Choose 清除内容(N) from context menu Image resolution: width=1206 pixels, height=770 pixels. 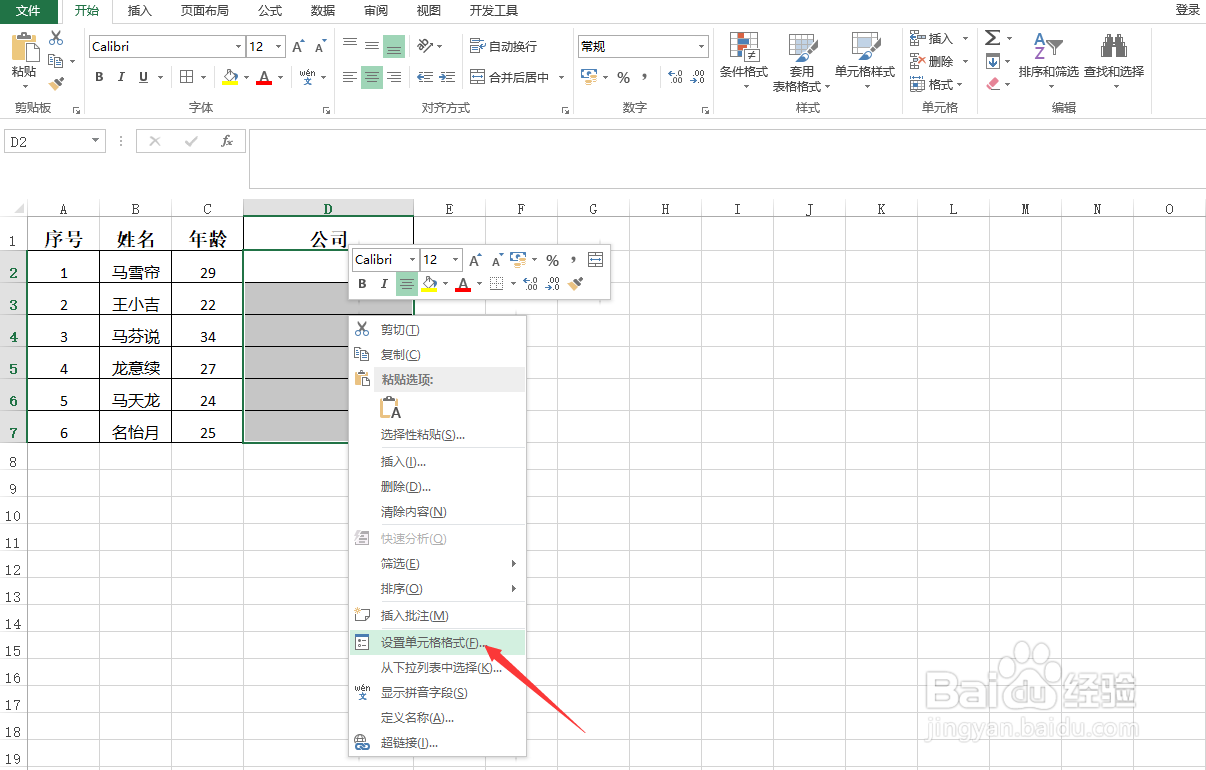437,511
